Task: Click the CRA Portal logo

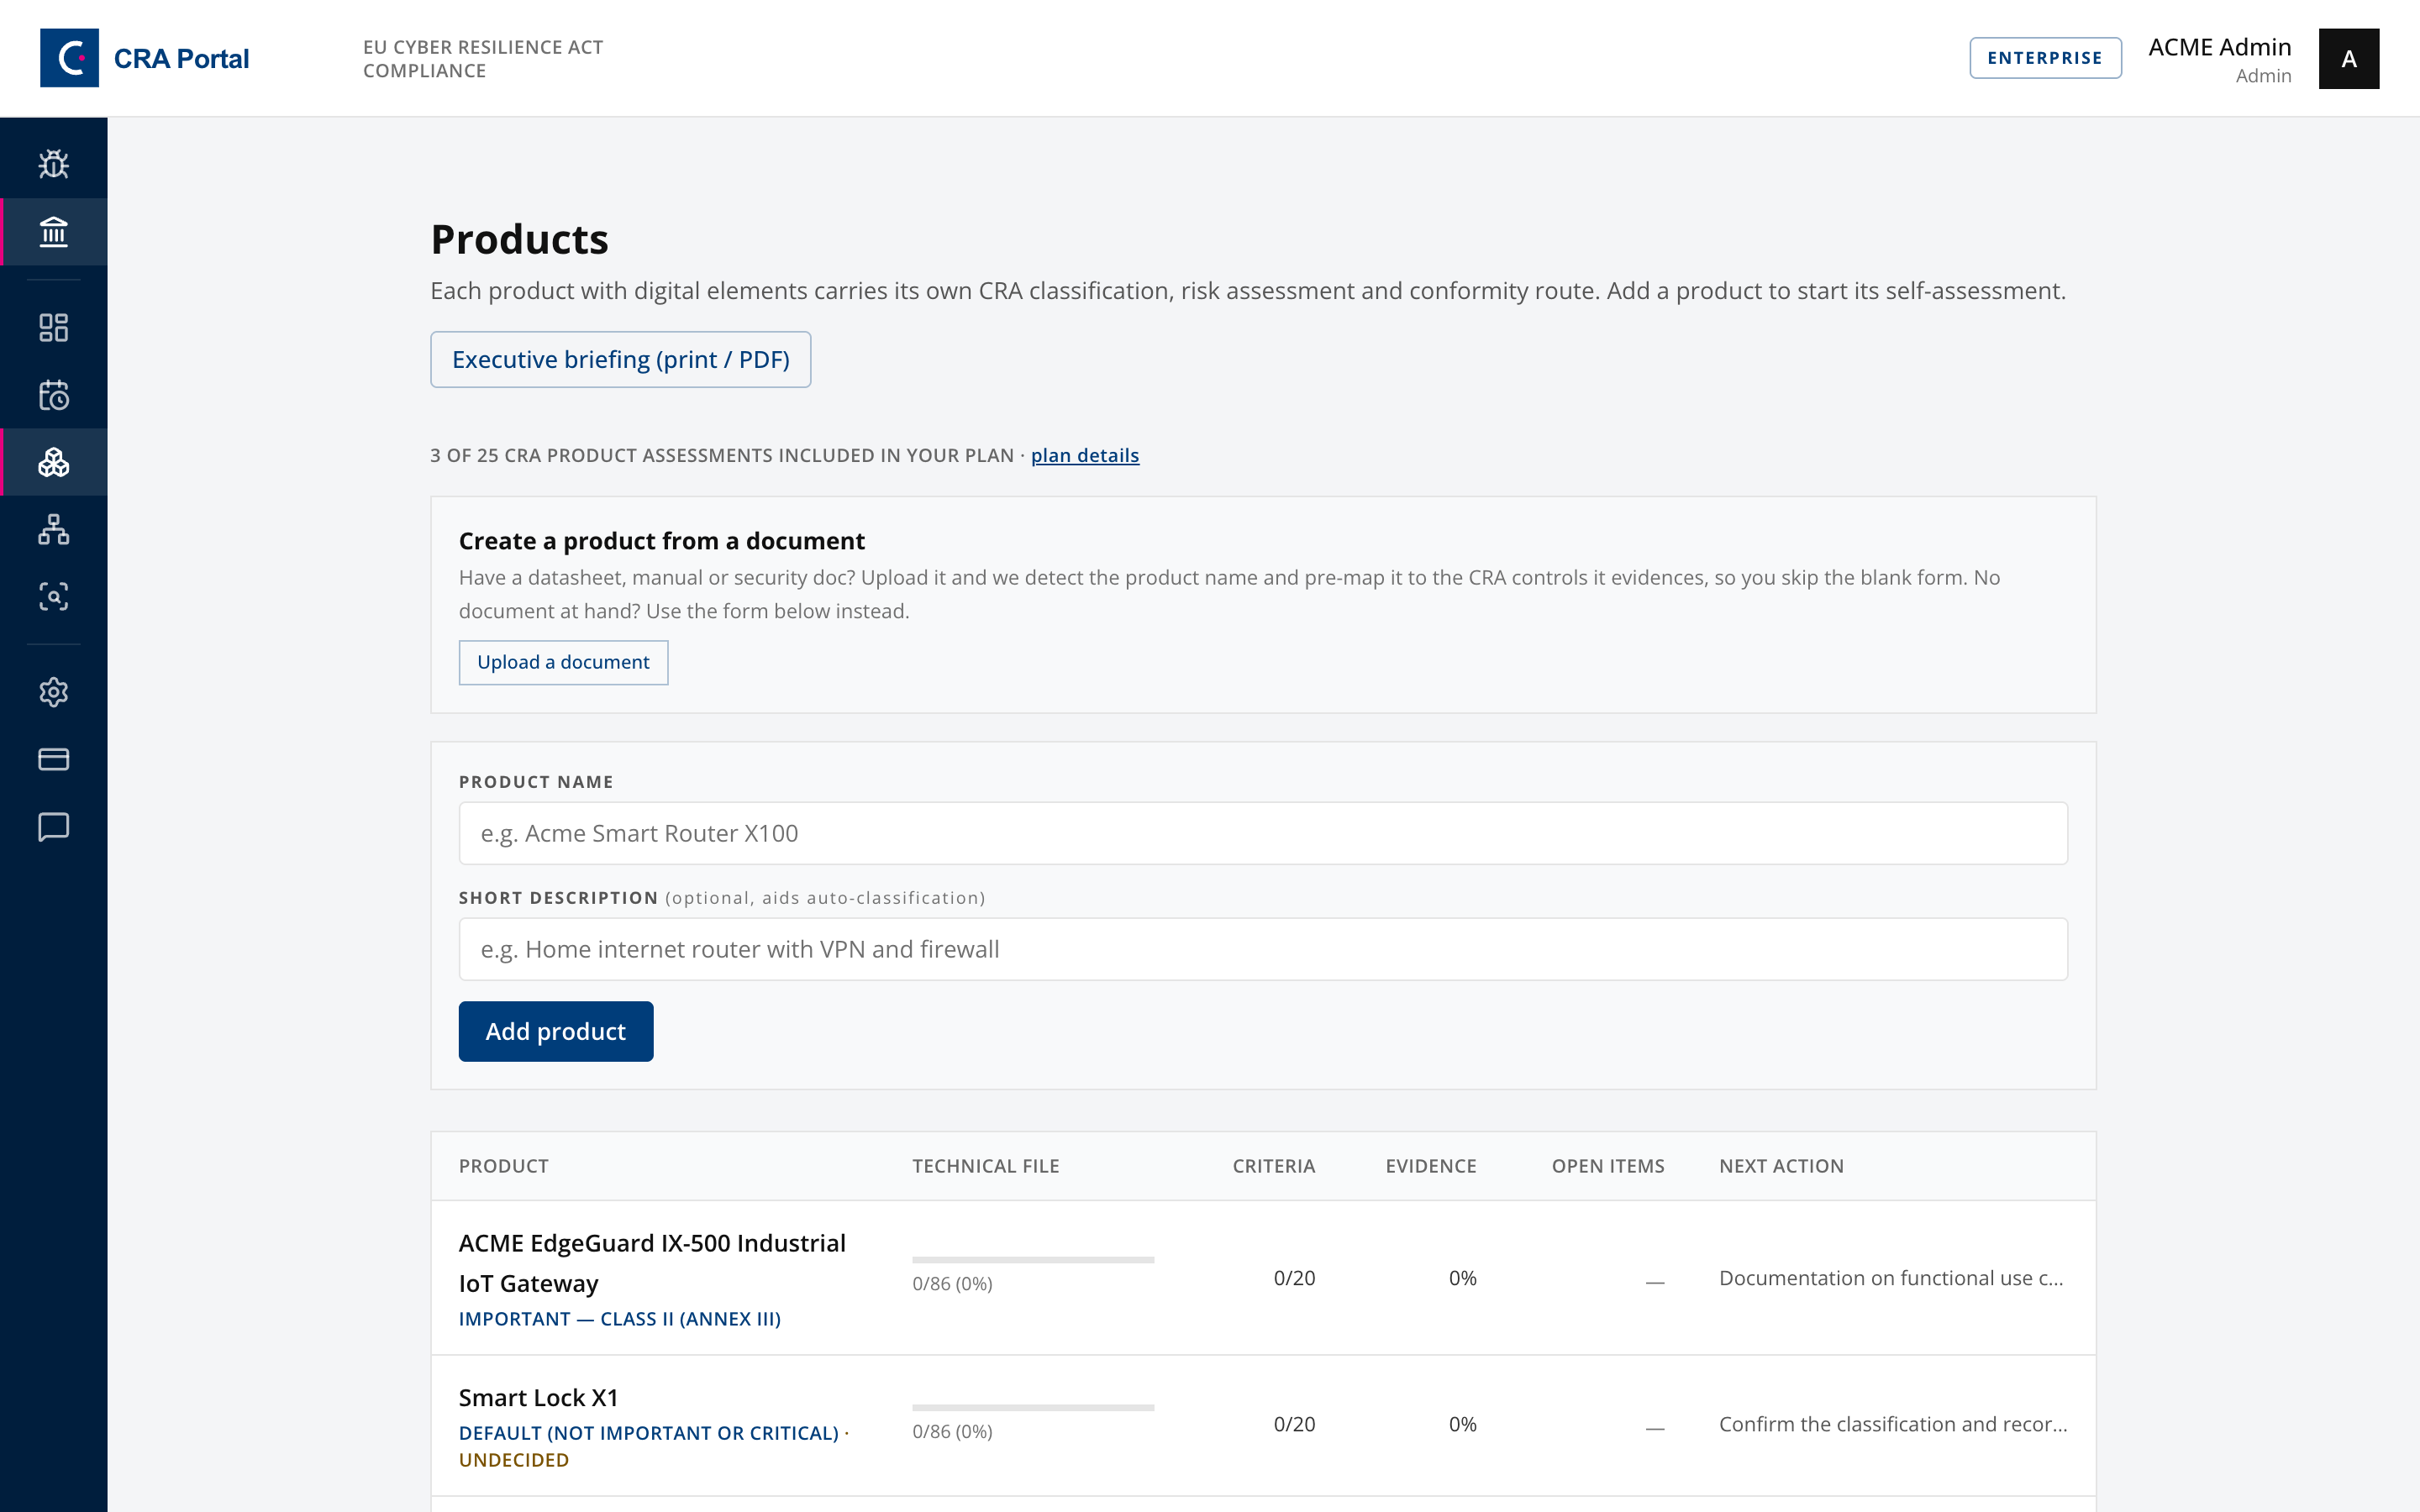Action: tap(145, 58)
